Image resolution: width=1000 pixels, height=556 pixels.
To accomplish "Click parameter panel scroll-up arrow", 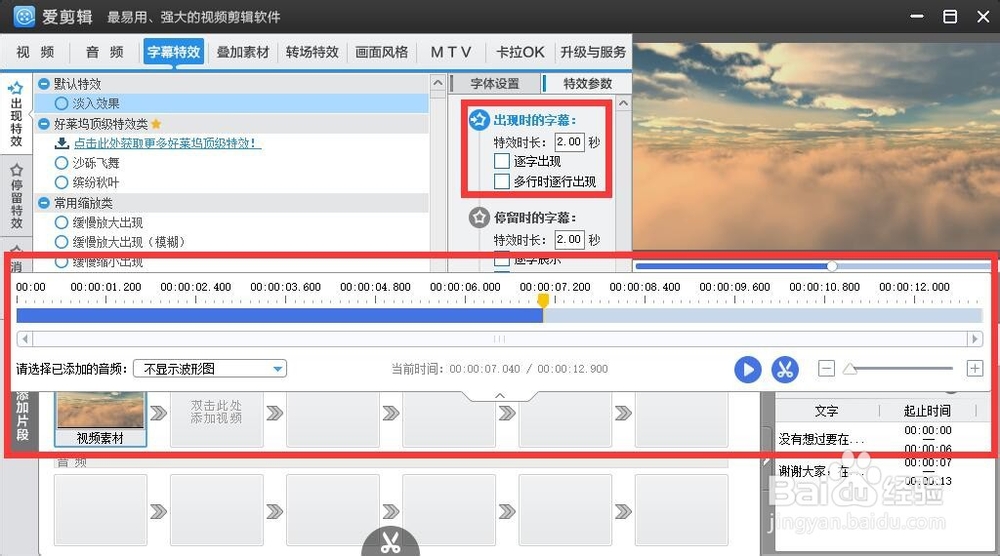I will (x=623, y=103).
